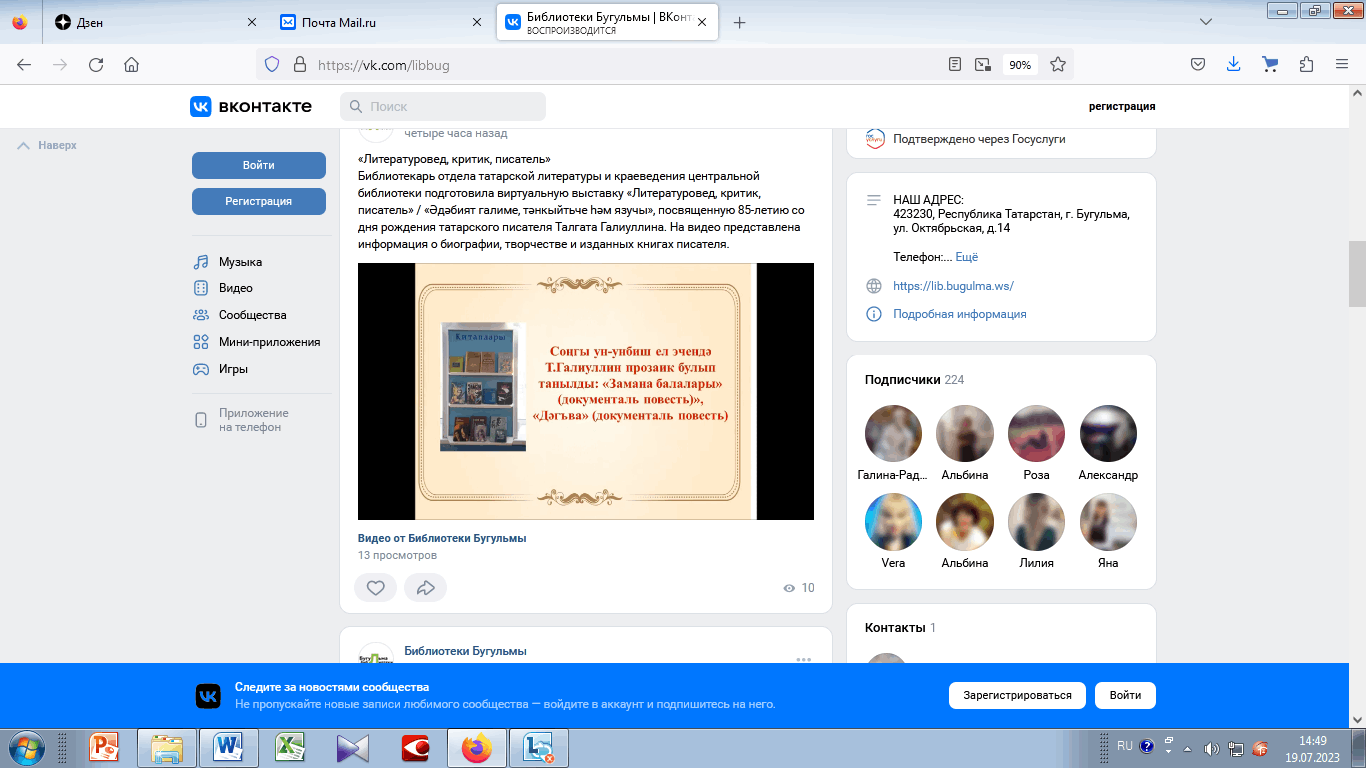Open Windows Start menu
This screenshot has width=1366, height=768.
24,747
